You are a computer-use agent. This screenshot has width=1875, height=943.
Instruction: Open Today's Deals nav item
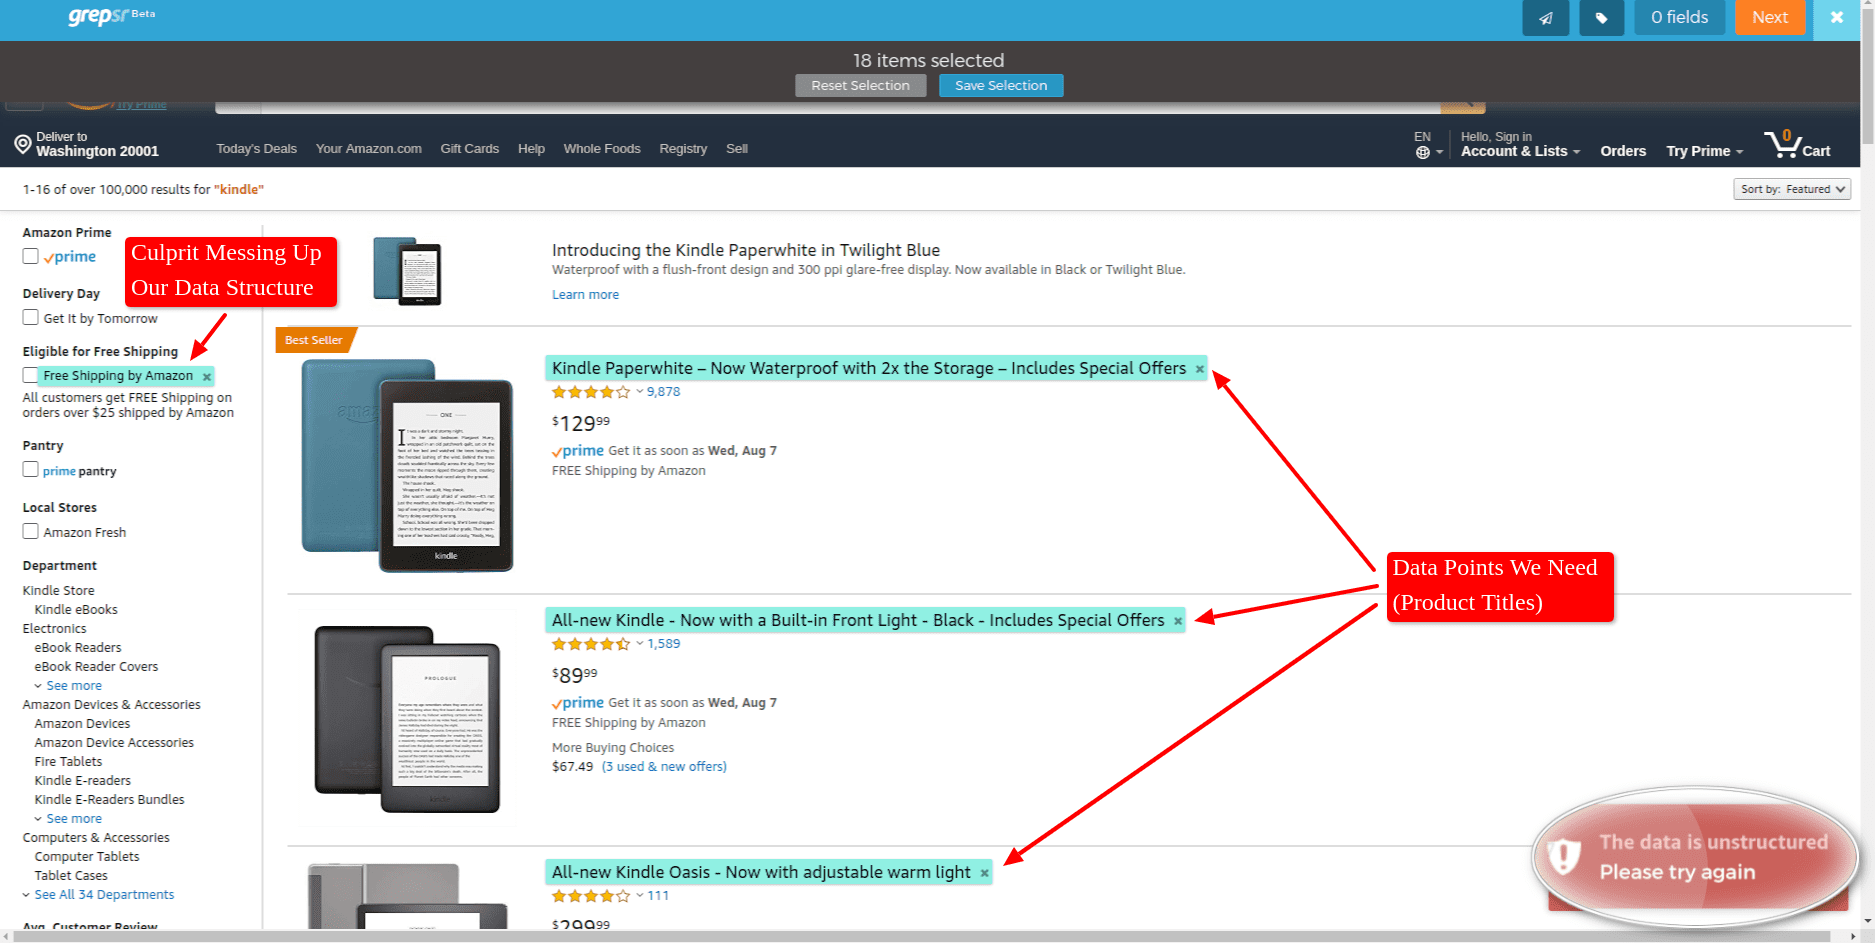256,149
